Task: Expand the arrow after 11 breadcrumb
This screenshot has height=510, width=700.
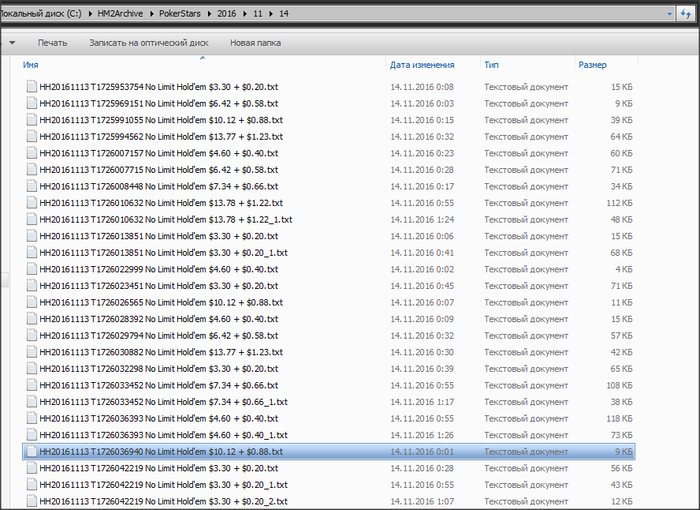Action: point(271,14)
